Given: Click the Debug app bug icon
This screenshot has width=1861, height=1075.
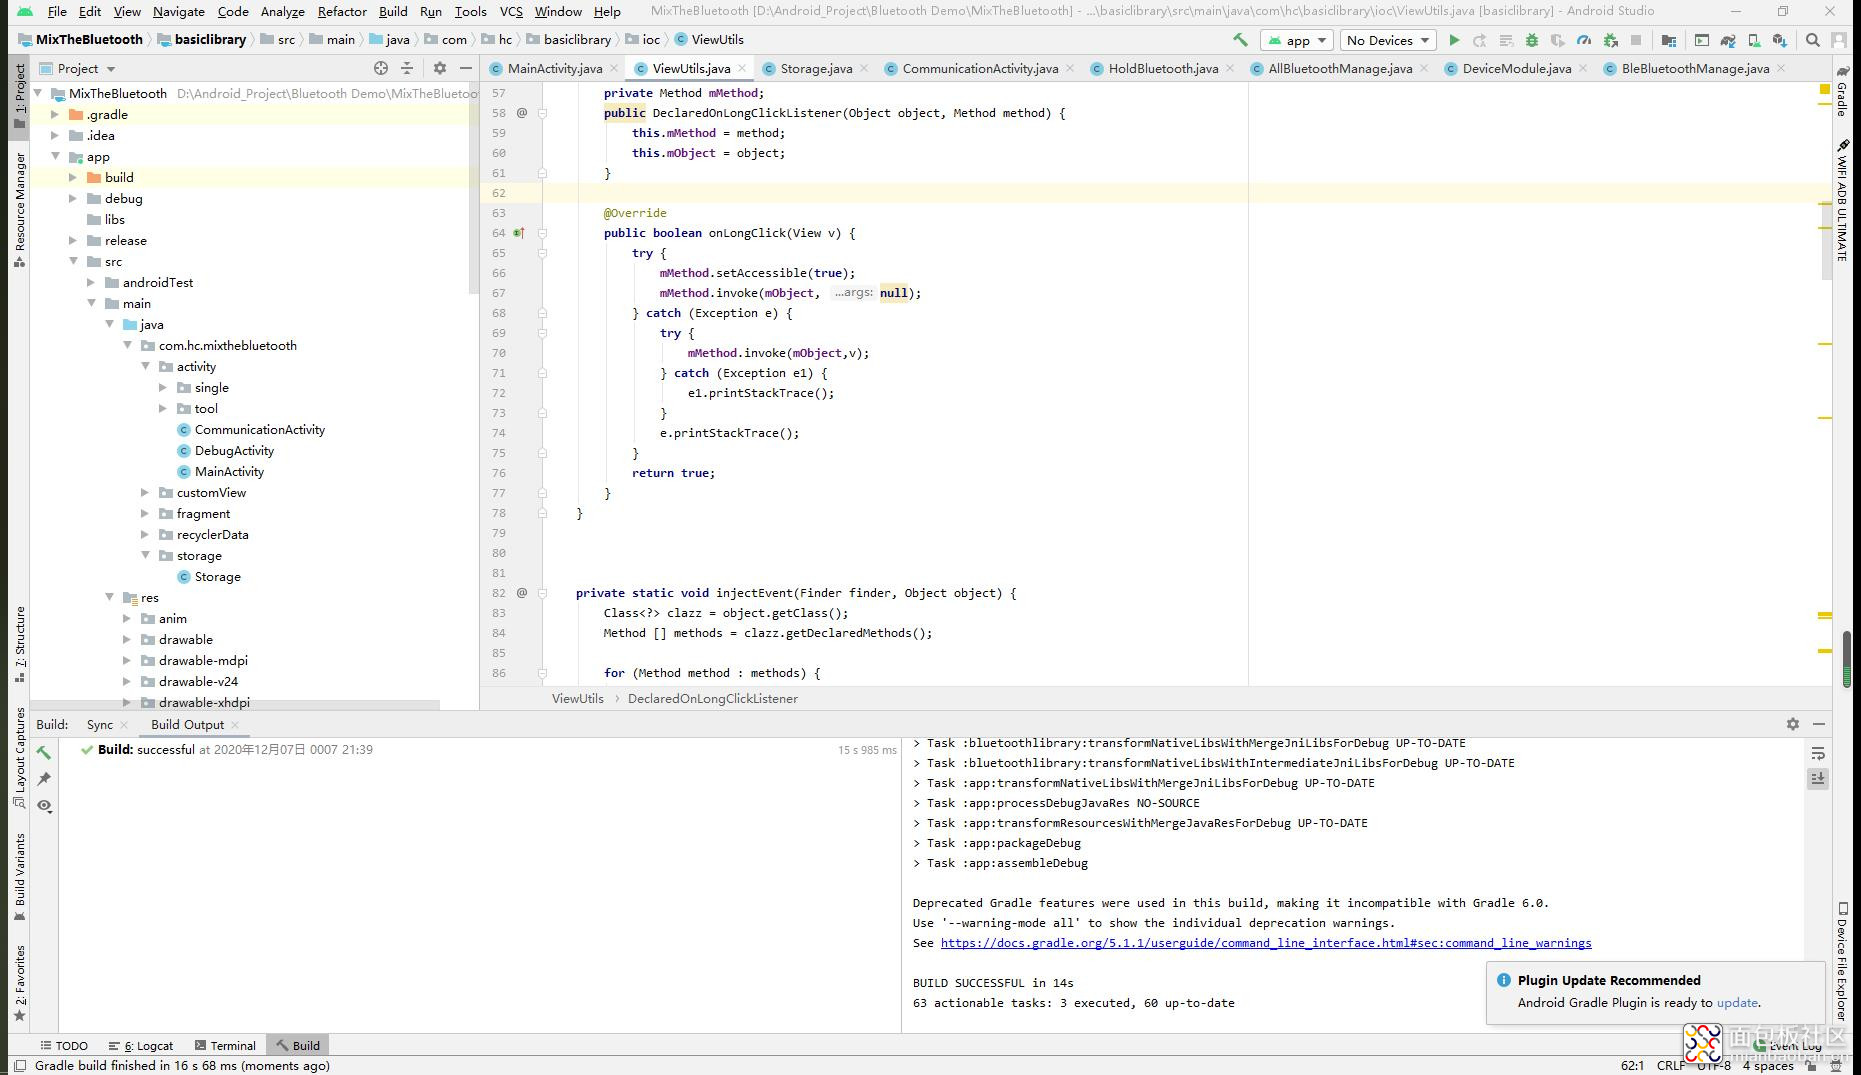Looking at the screenshot, I should (1532, 40).
